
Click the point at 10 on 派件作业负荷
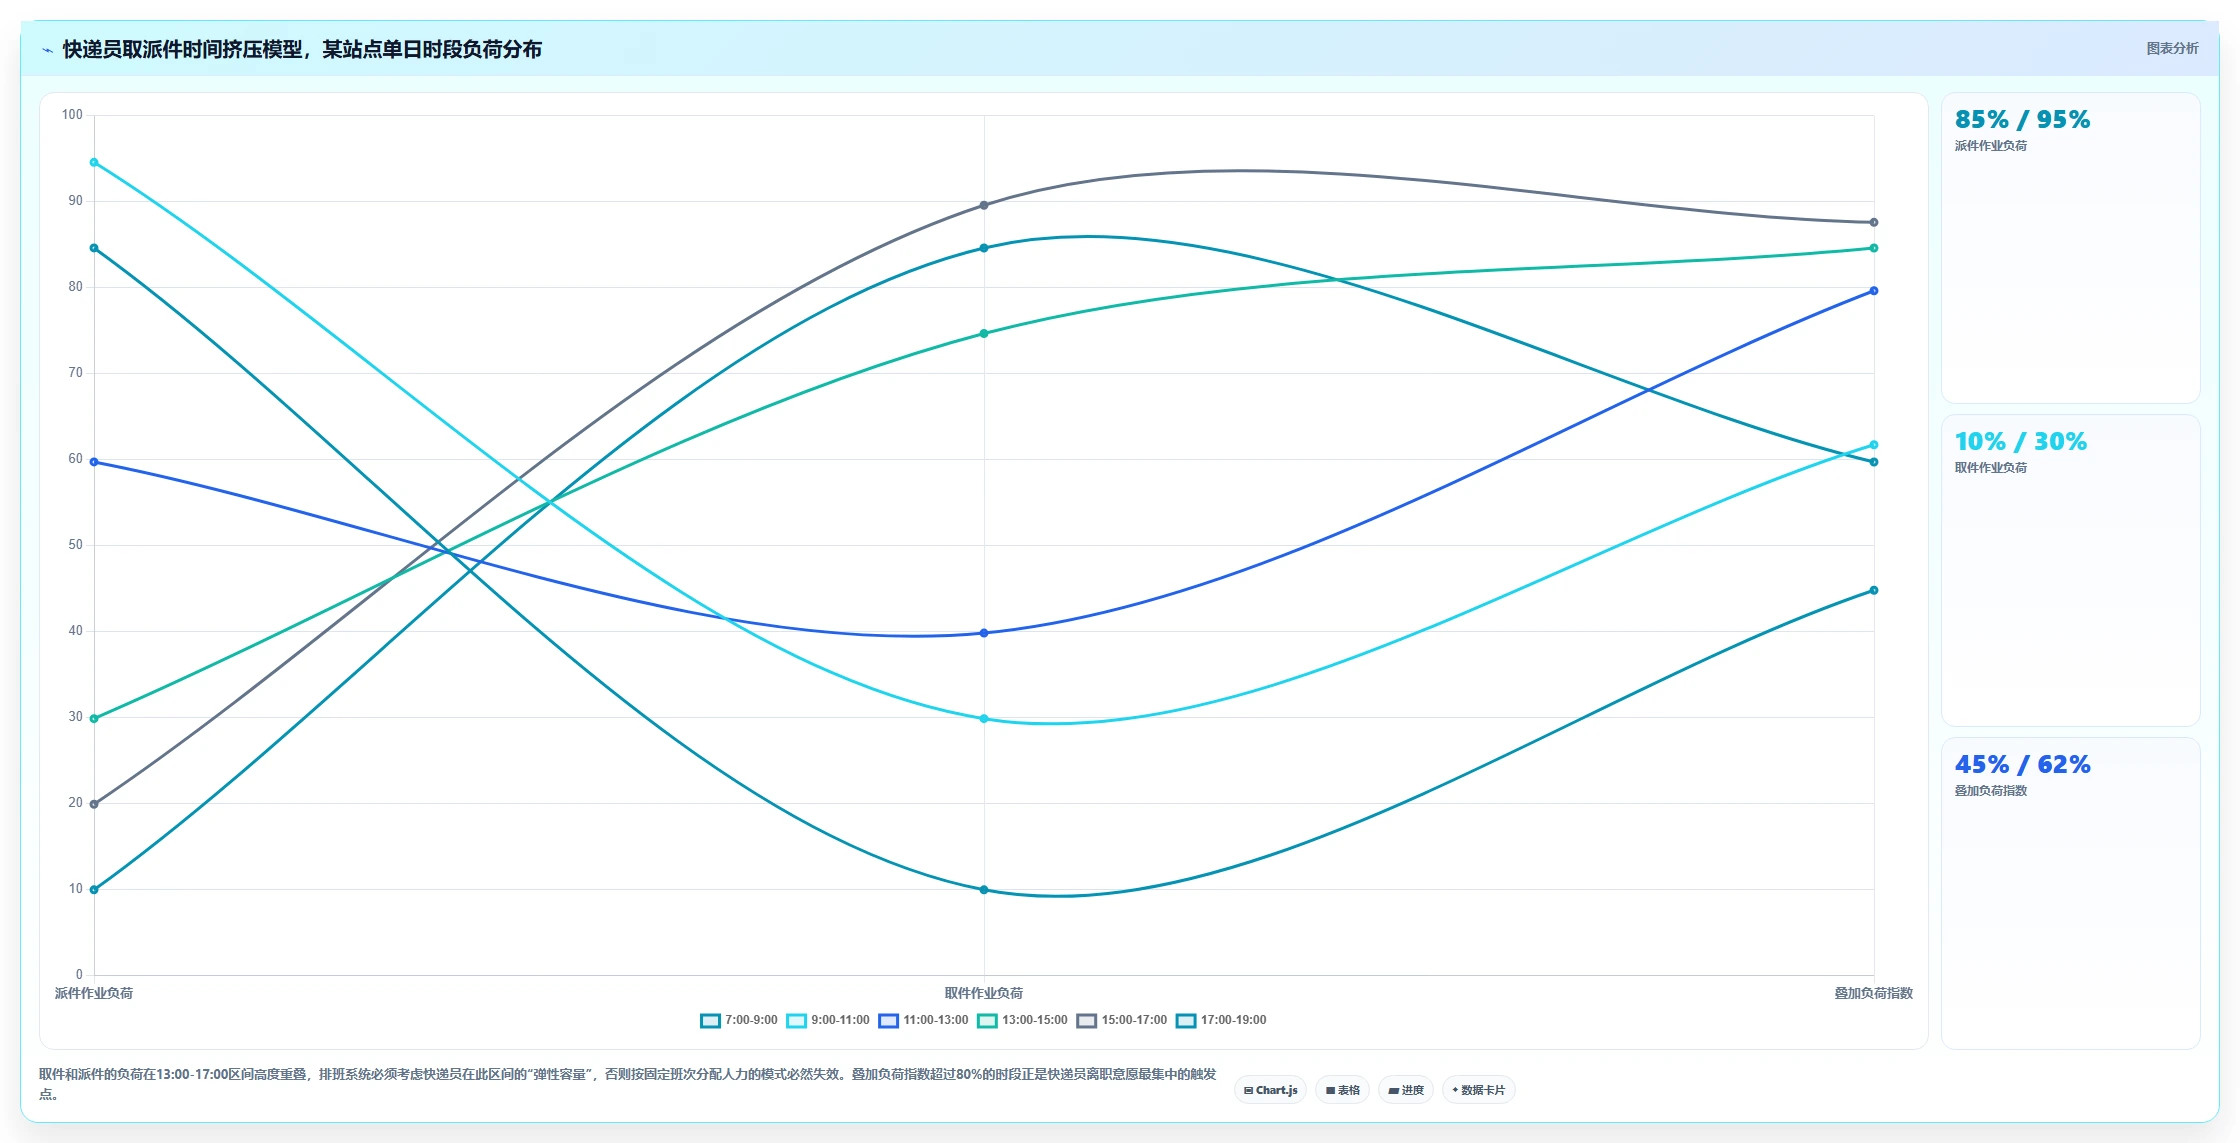pos(94,889)
